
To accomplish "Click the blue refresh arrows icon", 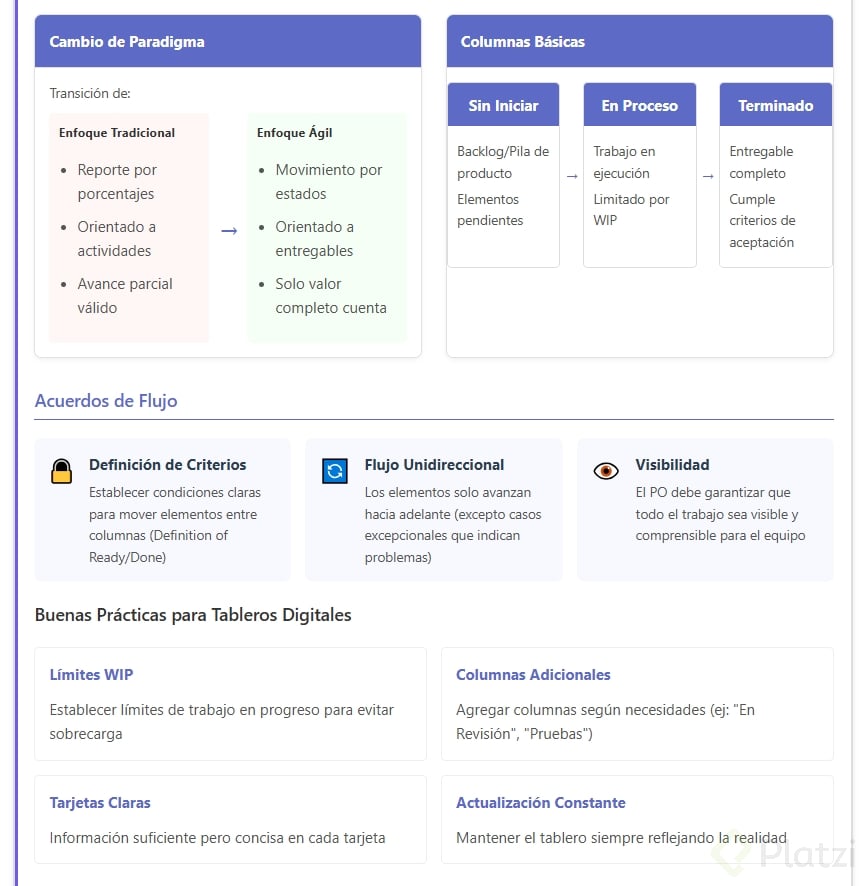I will 334,471.
